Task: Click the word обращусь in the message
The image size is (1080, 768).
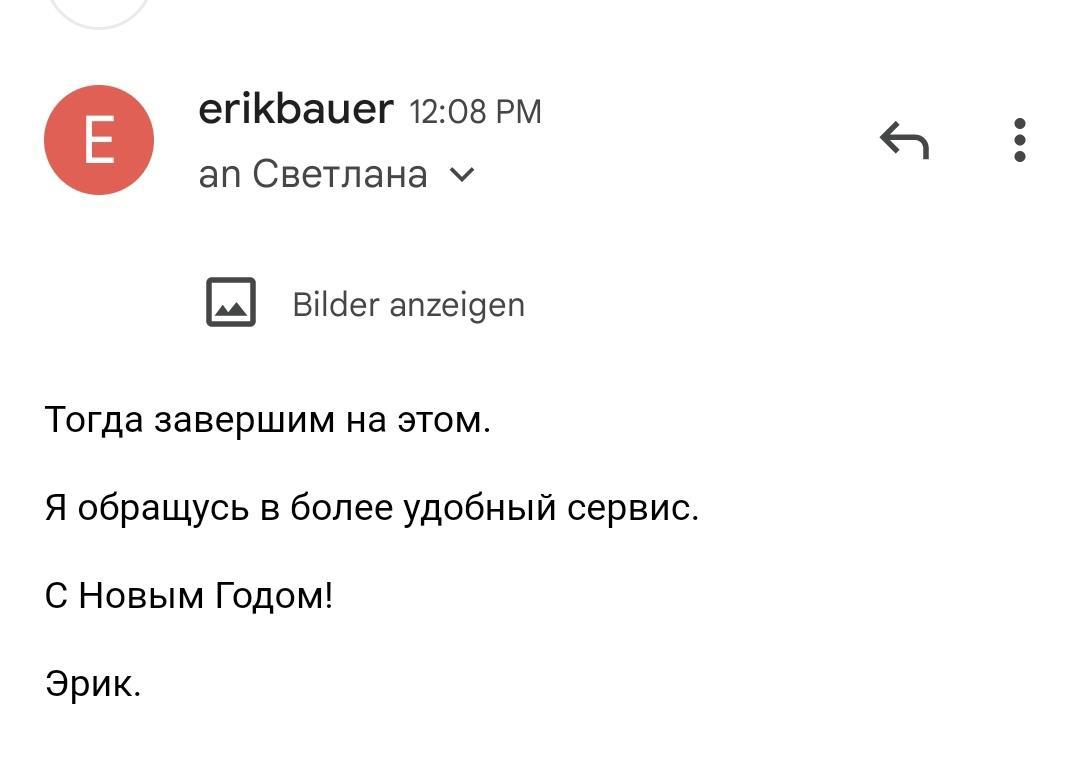Action: (x=163, y=508)
